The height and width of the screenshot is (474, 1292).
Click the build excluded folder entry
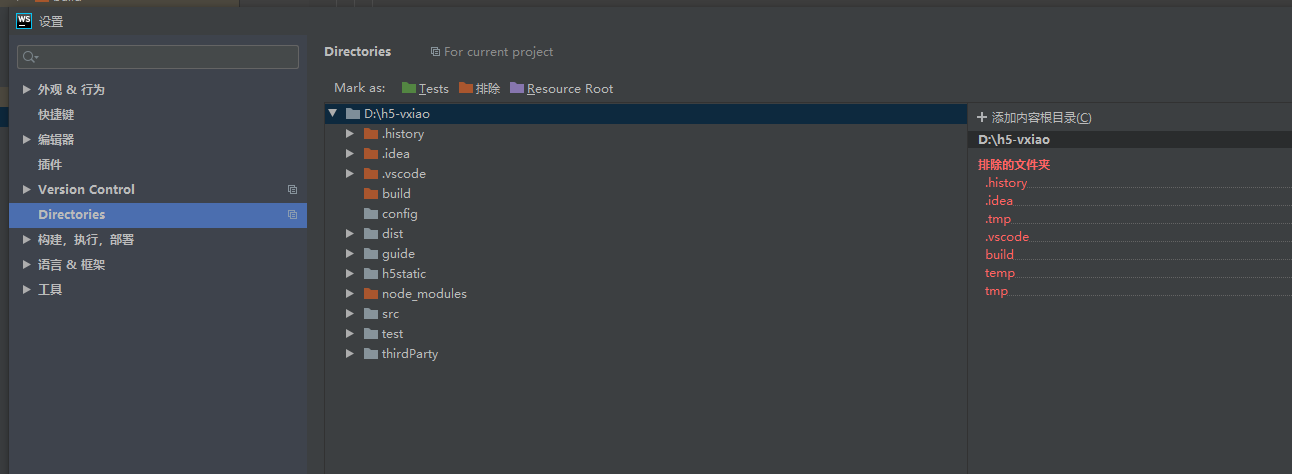pyautogui.click(x=999, y=255)
